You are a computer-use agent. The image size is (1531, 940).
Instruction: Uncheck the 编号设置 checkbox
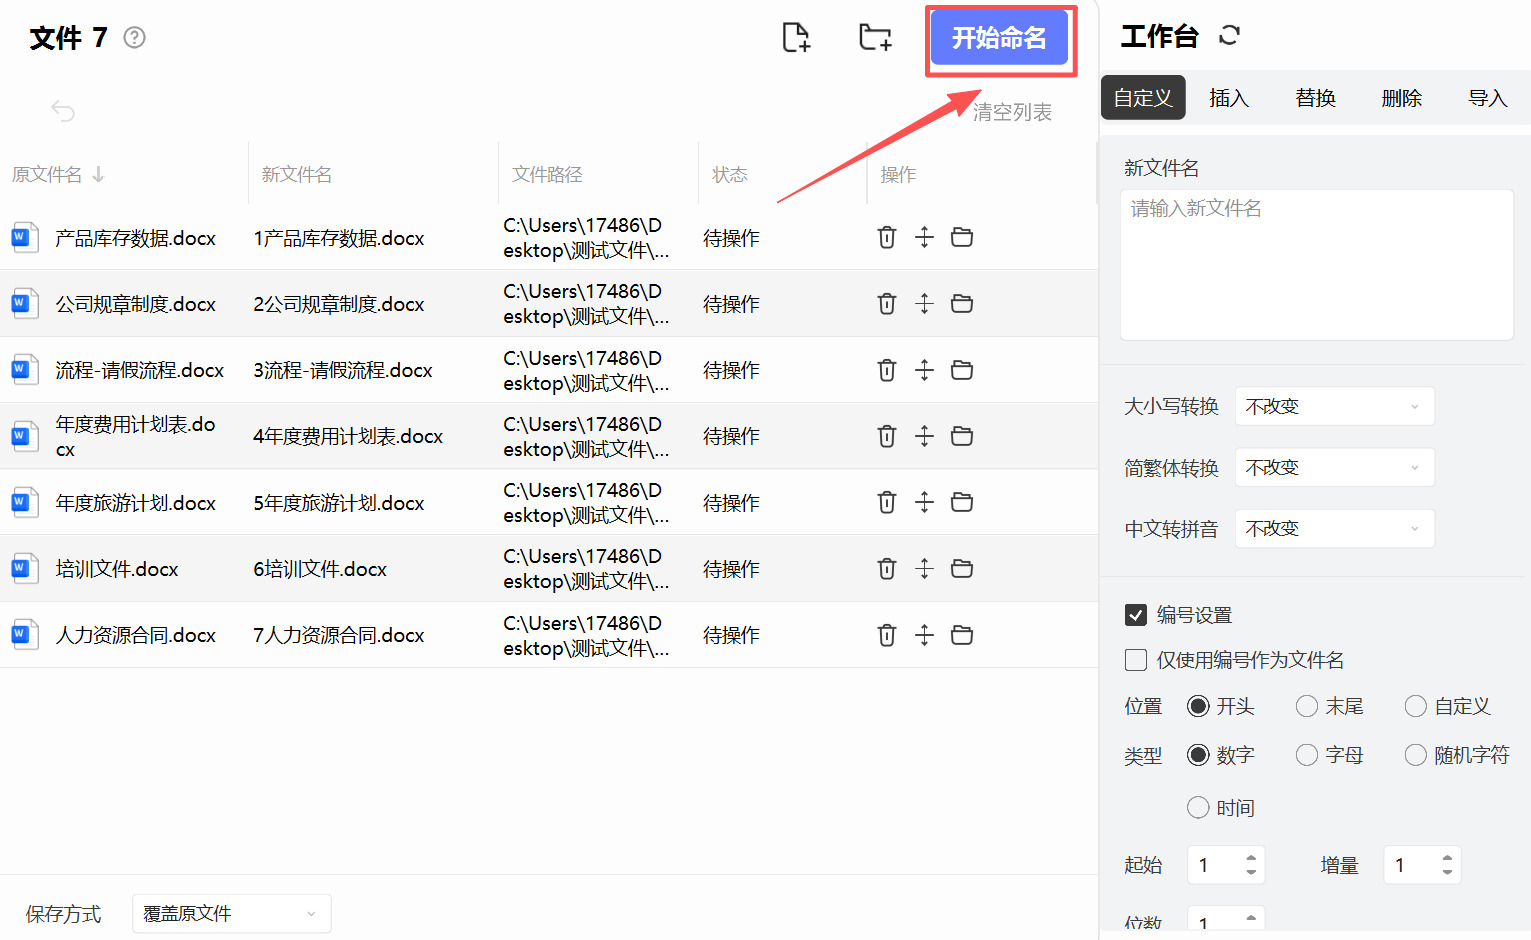pyautogui.click(x=1136, y=615)
